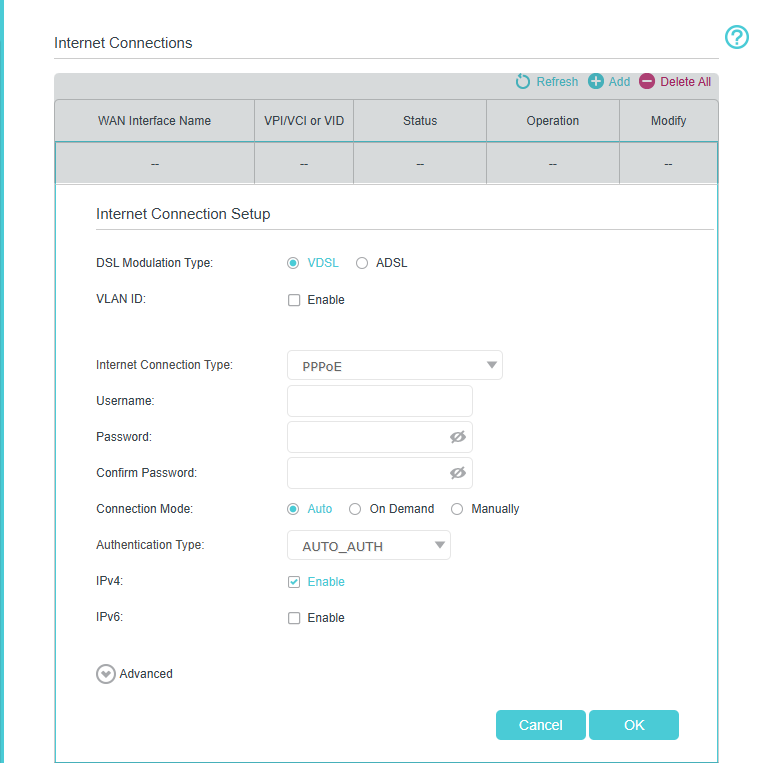The image size is (769, 763).
Task: Click into the Username field
Action: coord(379,401)
